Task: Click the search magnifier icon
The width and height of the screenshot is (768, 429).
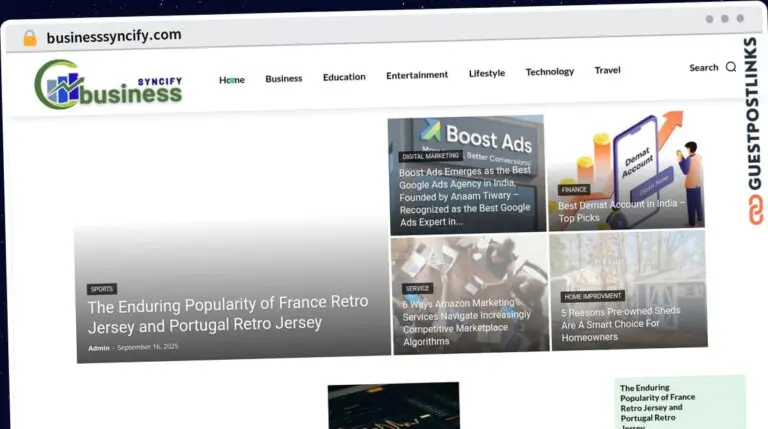Action: 731,67
